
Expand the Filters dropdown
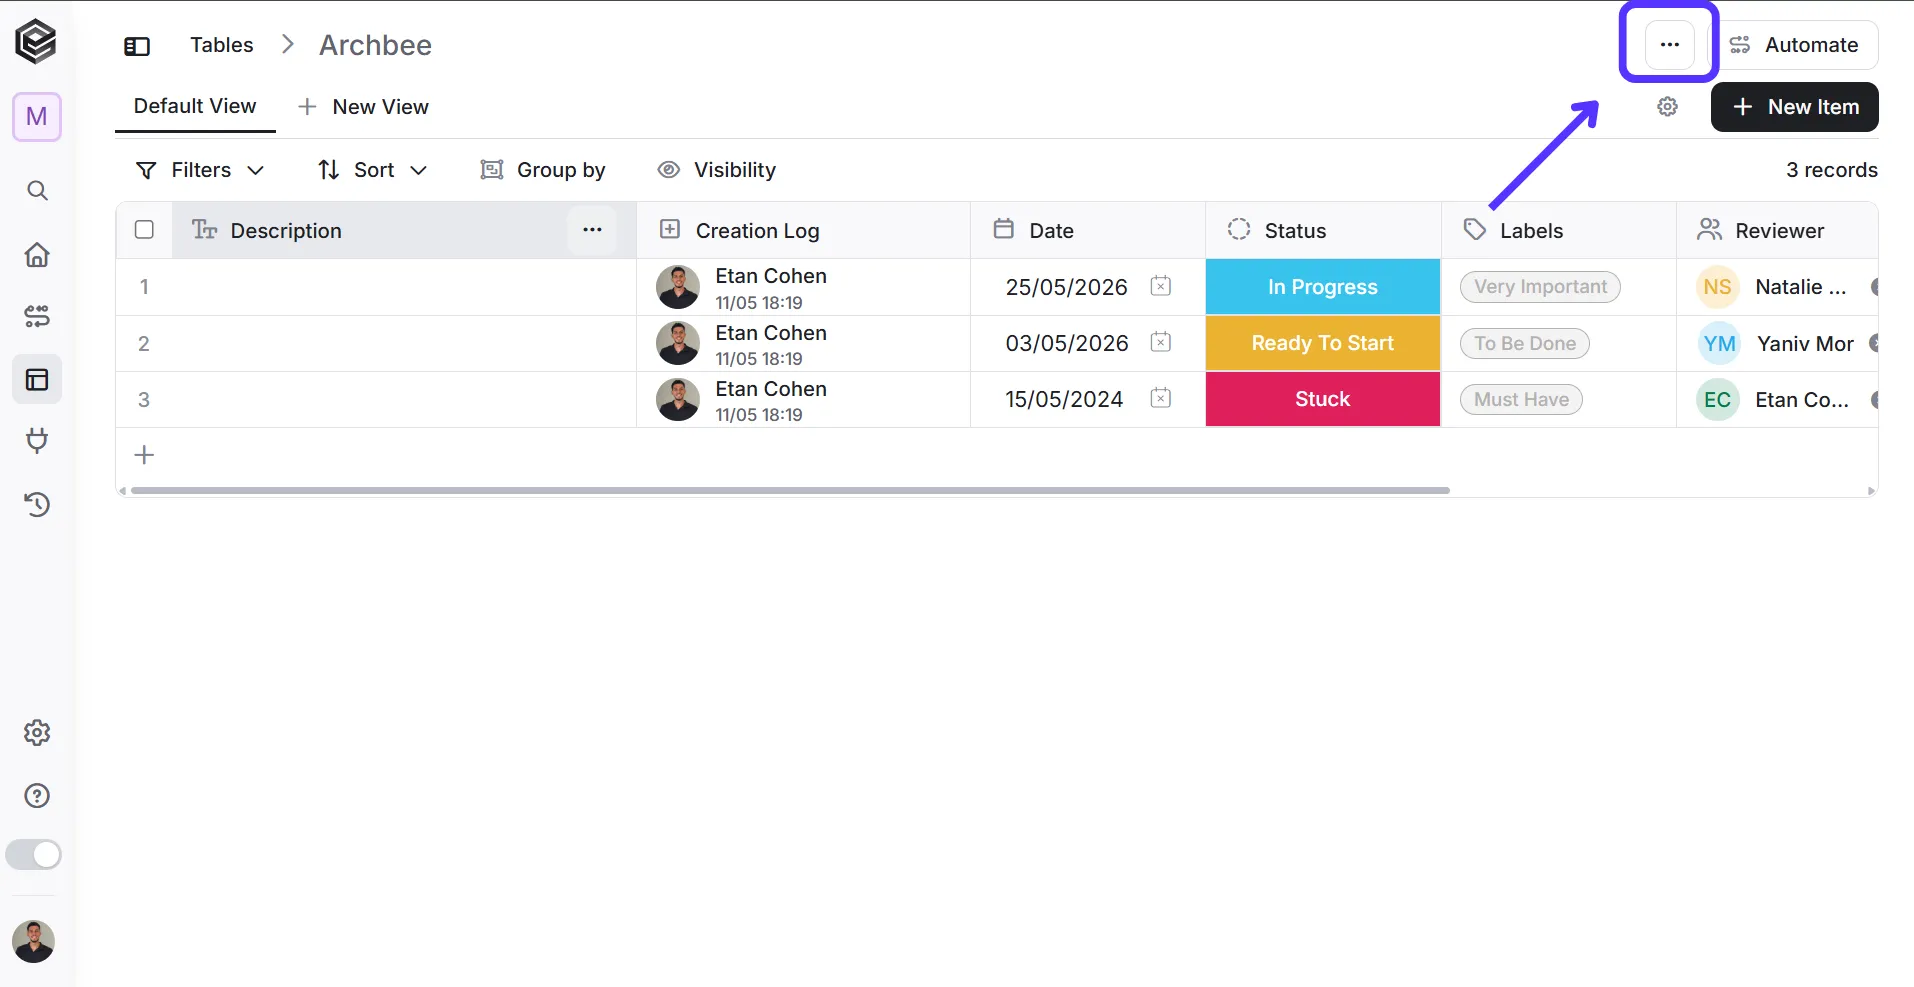point(200,170)
